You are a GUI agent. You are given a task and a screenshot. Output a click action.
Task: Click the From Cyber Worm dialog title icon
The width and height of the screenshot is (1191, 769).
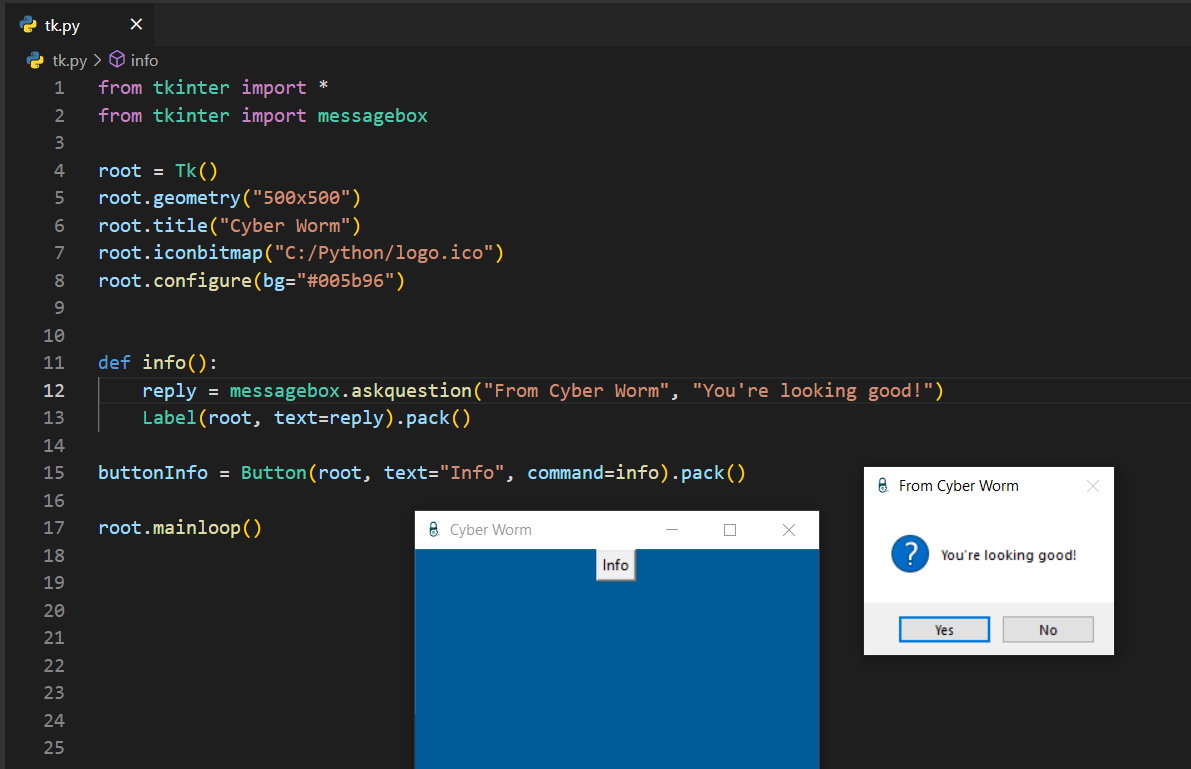tap(882, 486)
